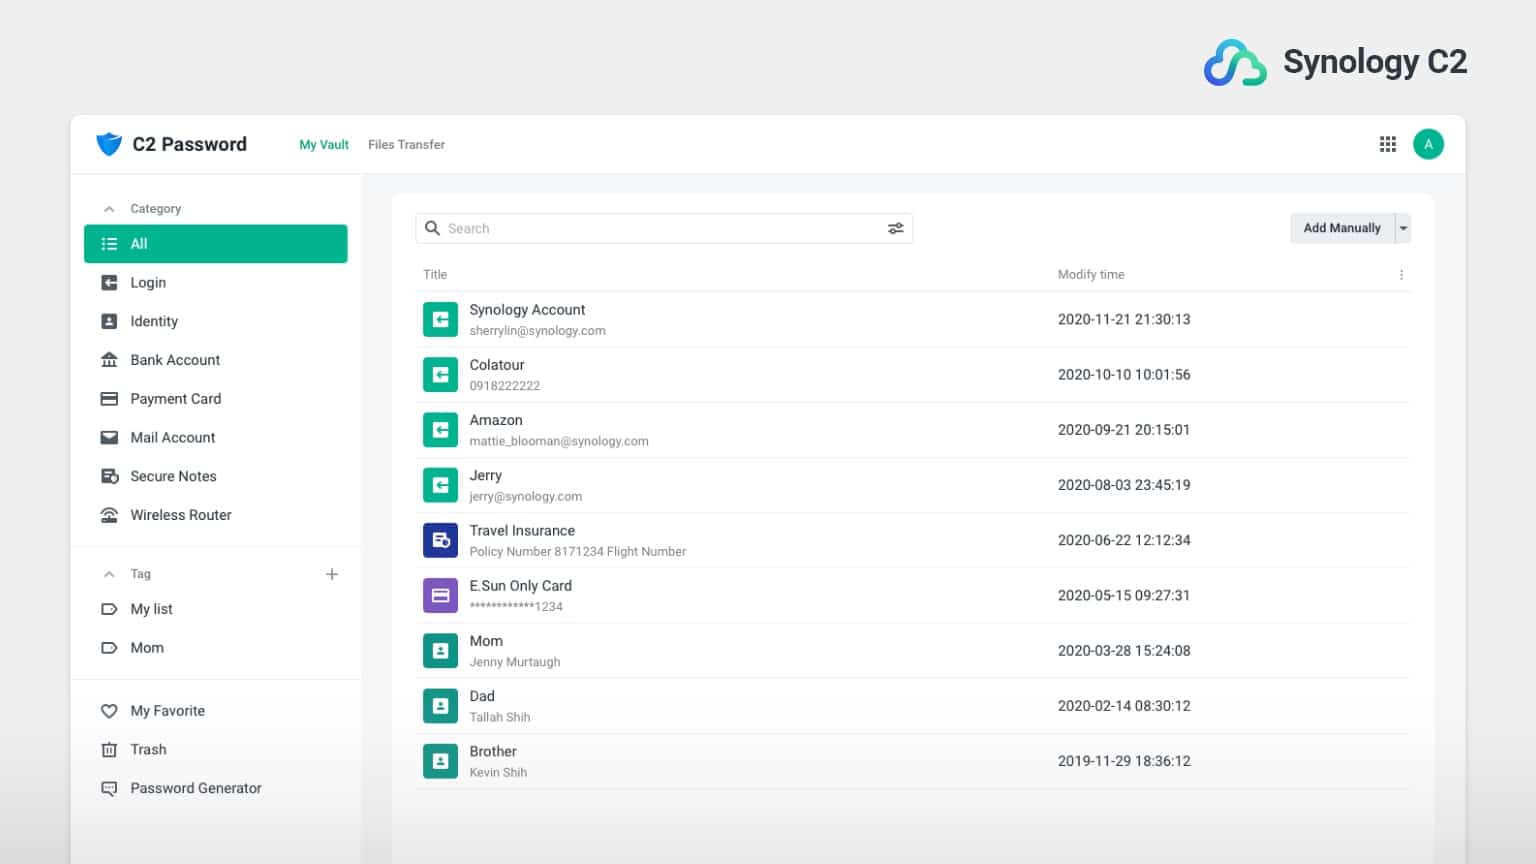The width and height of the screenshot is (1536, 864).
Task: Open the Trash folder
Action: tap(148, 750)
